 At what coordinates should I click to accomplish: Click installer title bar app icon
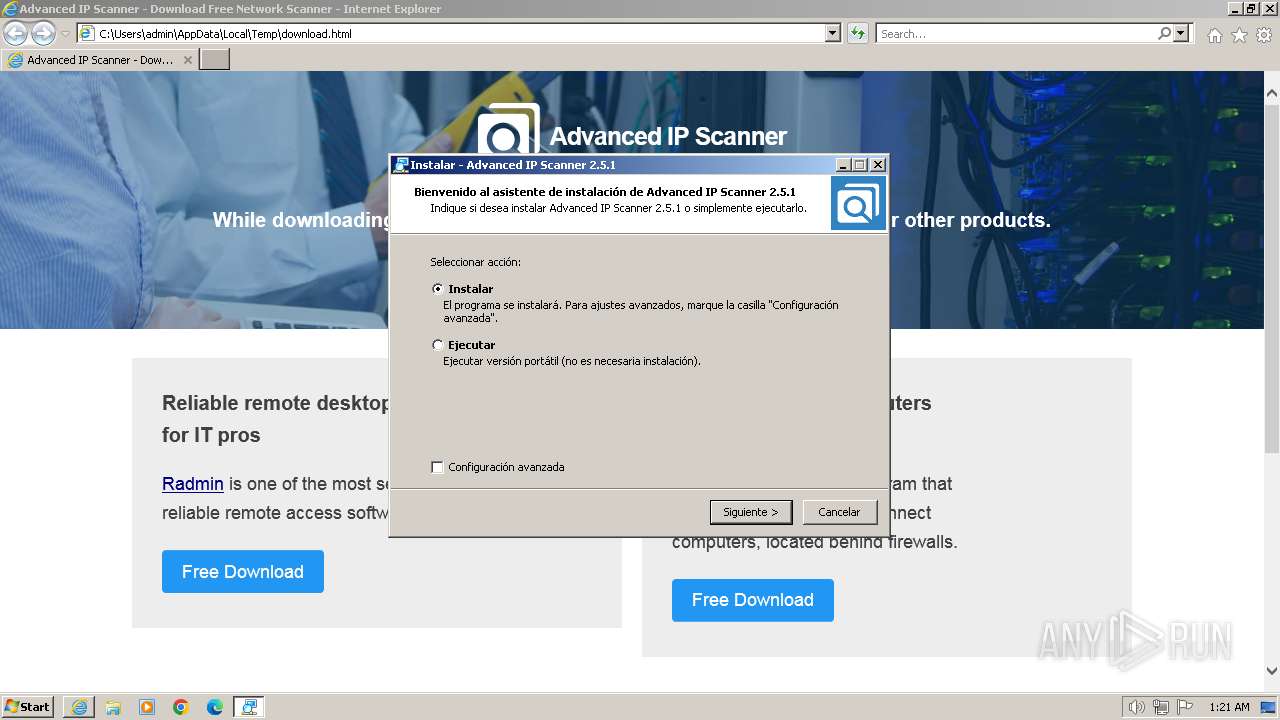400,165
